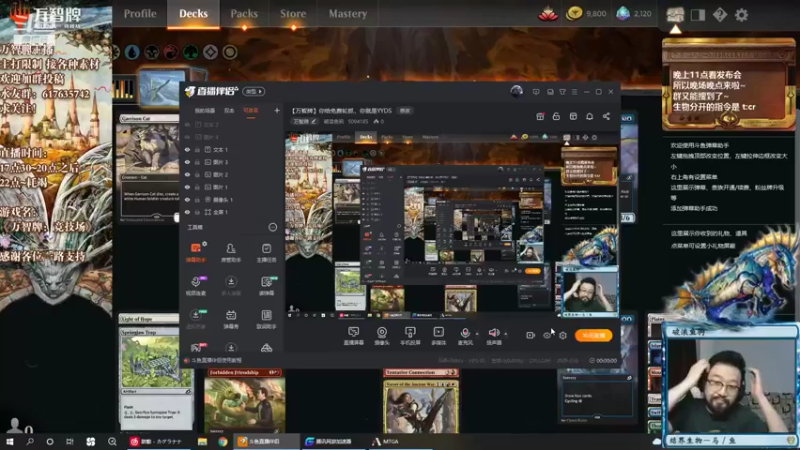Open File Explorer from the taskbar
This screenshot has width=800, height=450.
tap(203, 441)
